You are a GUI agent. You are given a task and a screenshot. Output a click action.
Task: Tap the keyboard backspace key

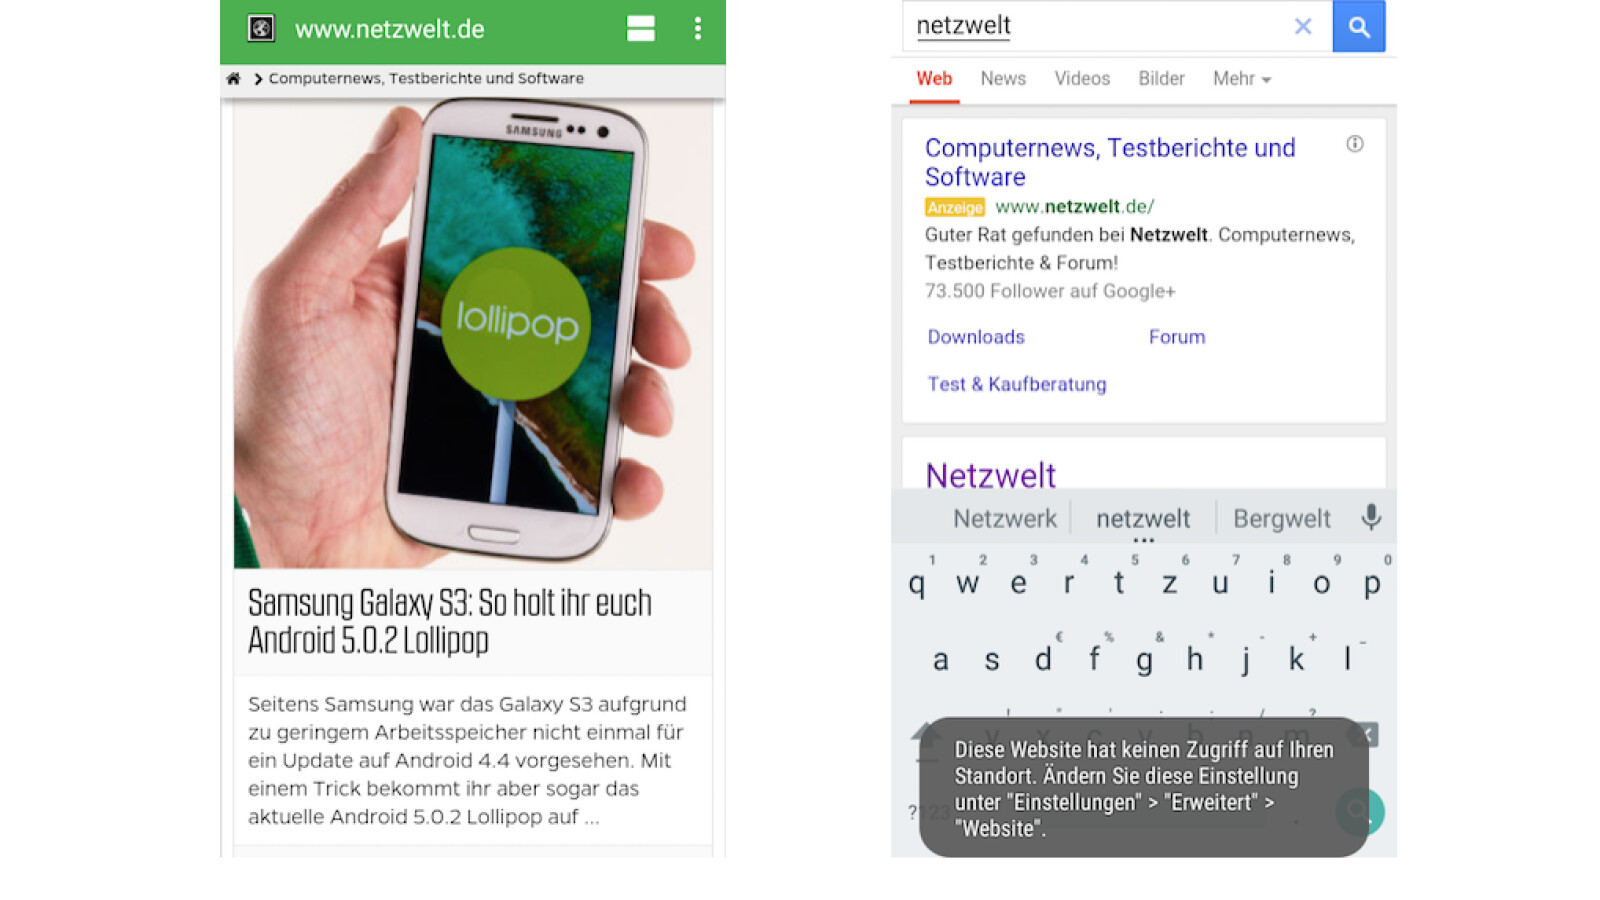coord(1363,736)
